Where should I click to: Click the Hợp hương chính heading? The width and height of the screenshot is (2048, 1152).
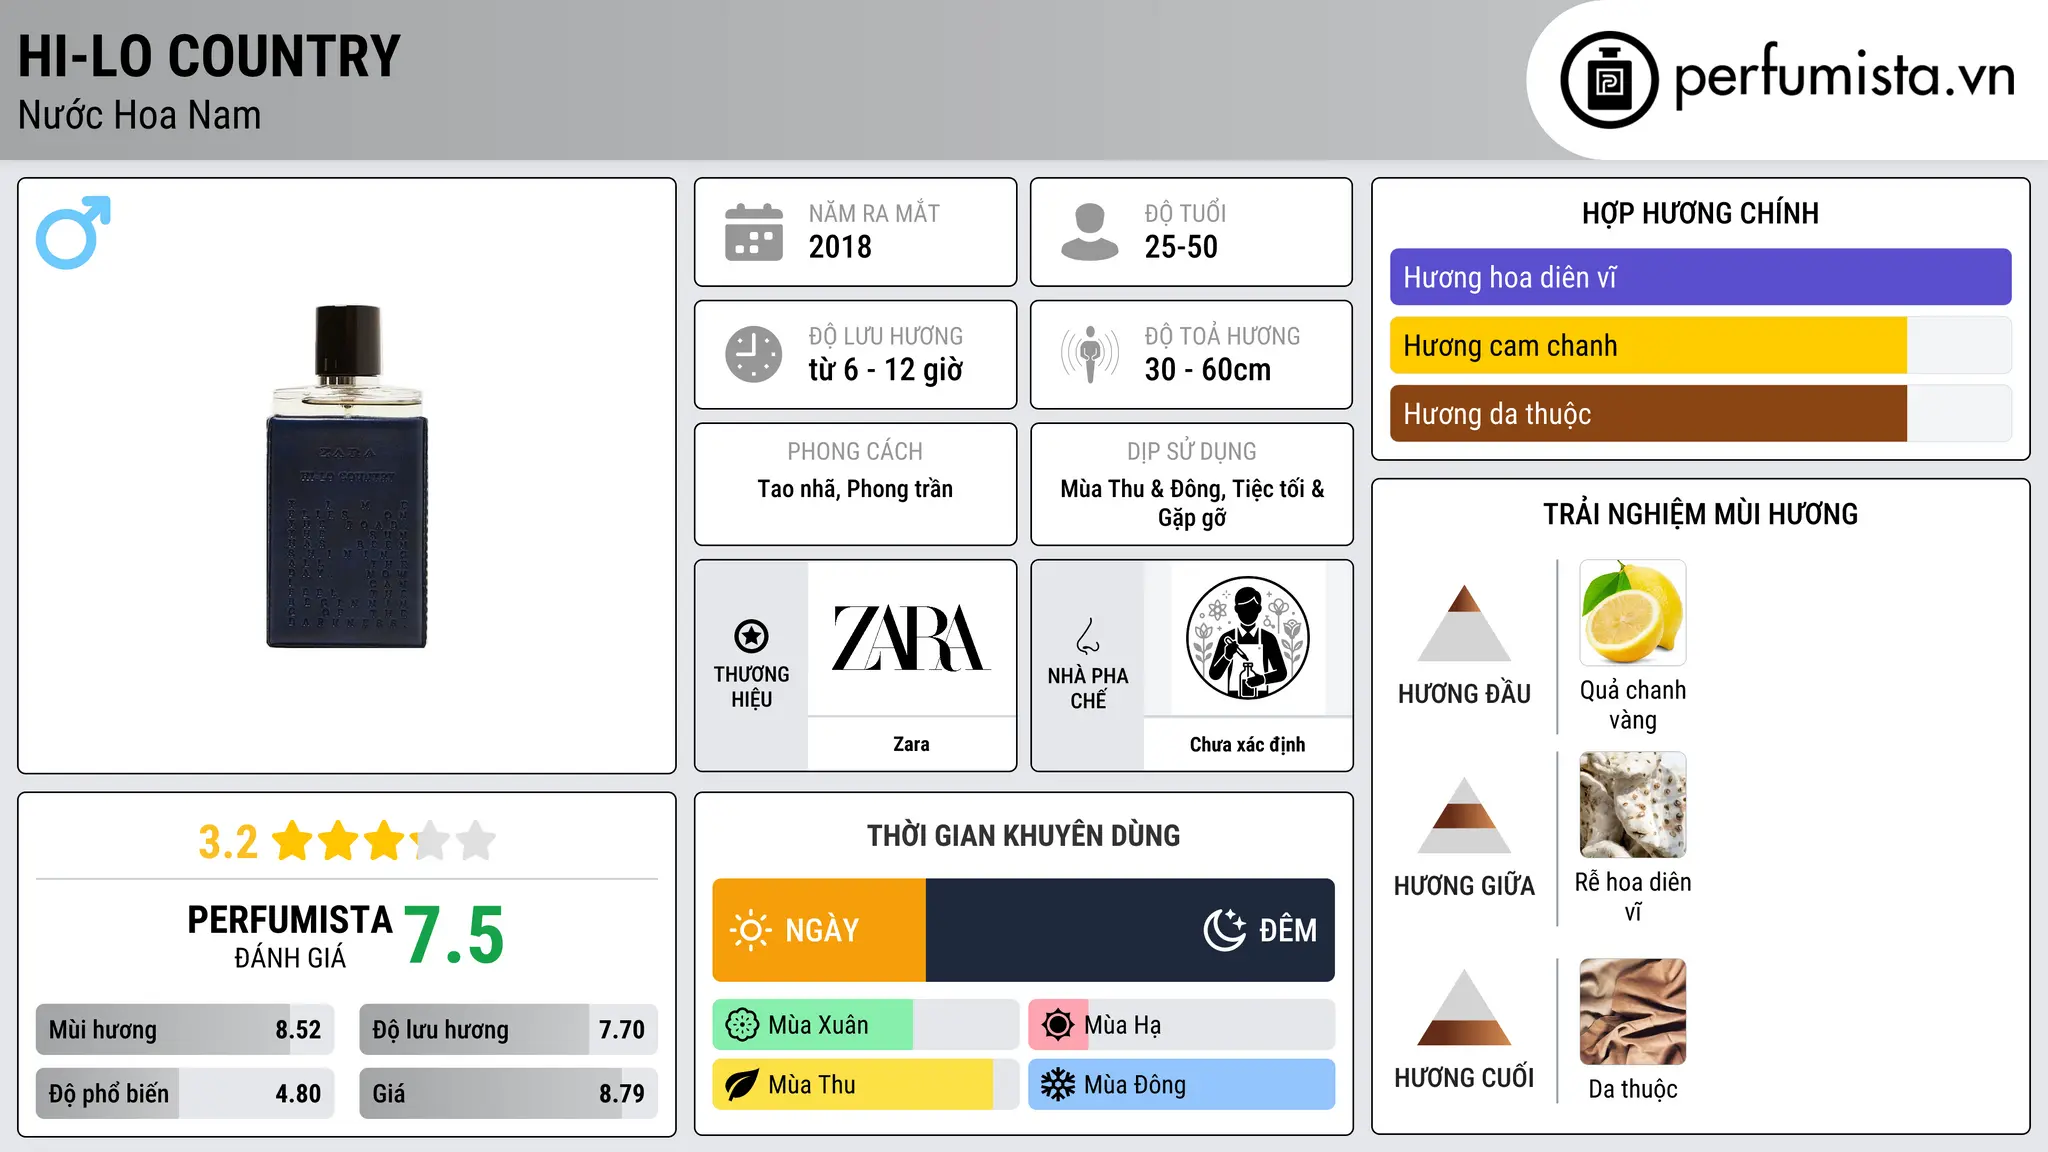[x=1700, y=213]
